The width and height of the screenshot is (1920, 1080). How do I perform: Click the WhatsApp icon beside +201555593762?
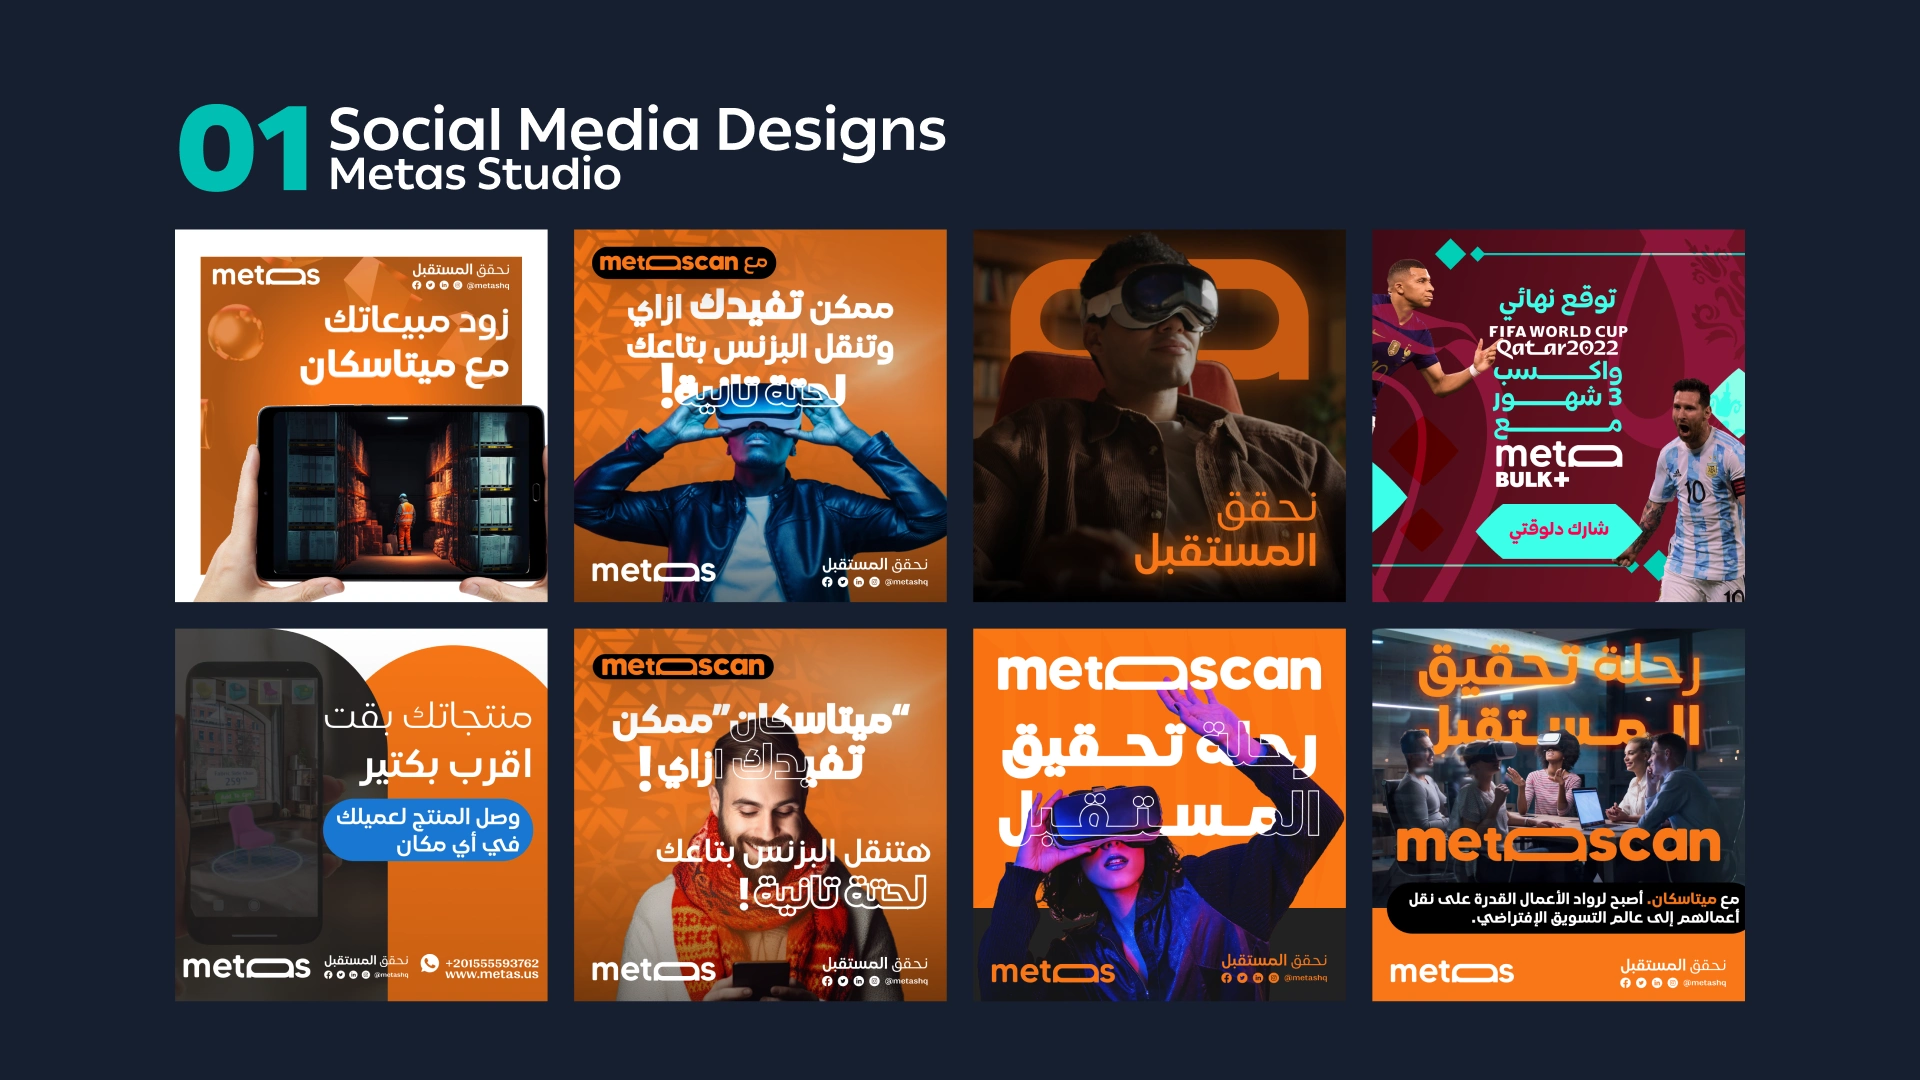[x=430, y=962]
